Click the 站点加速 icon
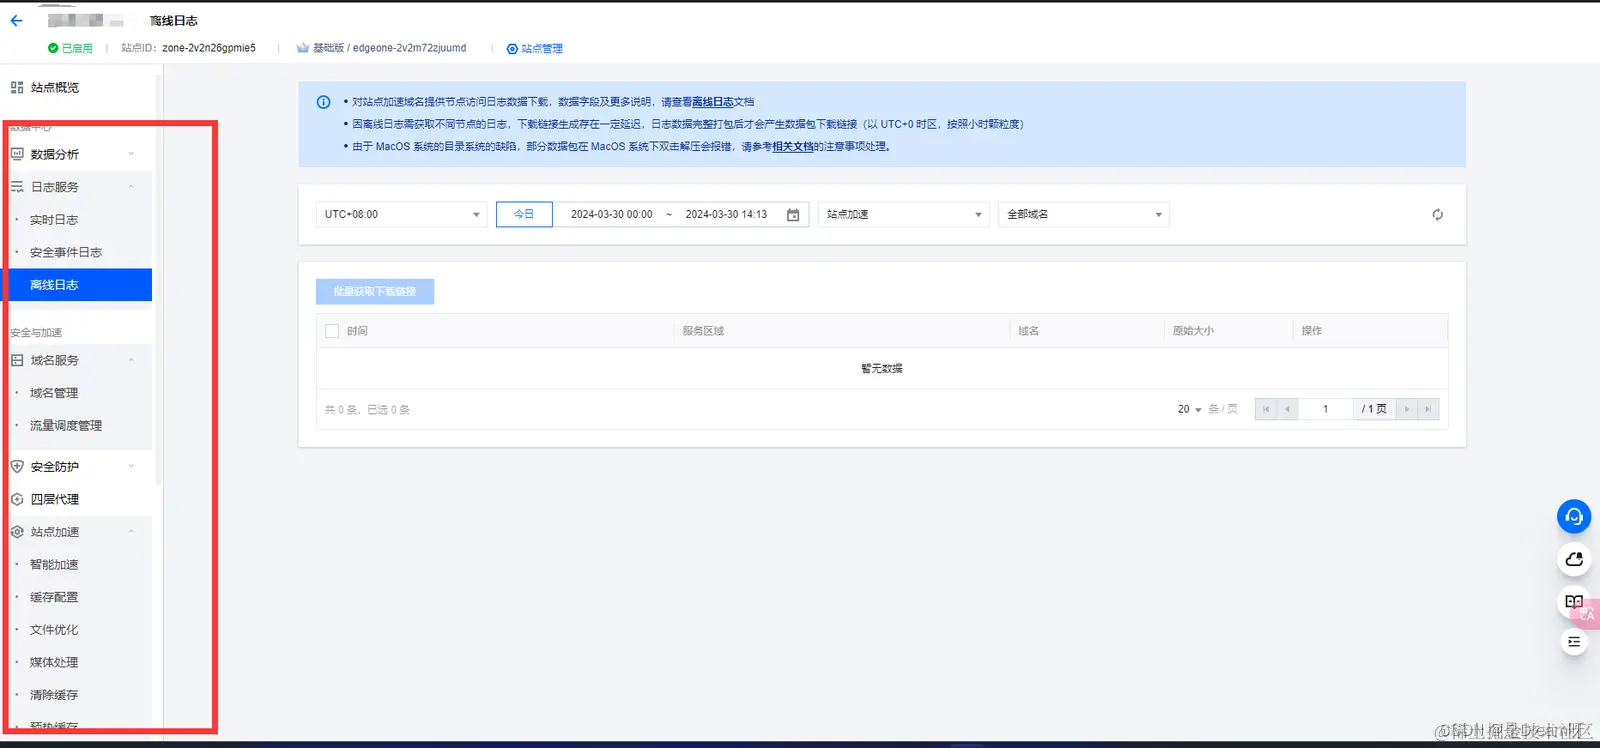This screenshot has height=748, width=1600. [17, 532]
